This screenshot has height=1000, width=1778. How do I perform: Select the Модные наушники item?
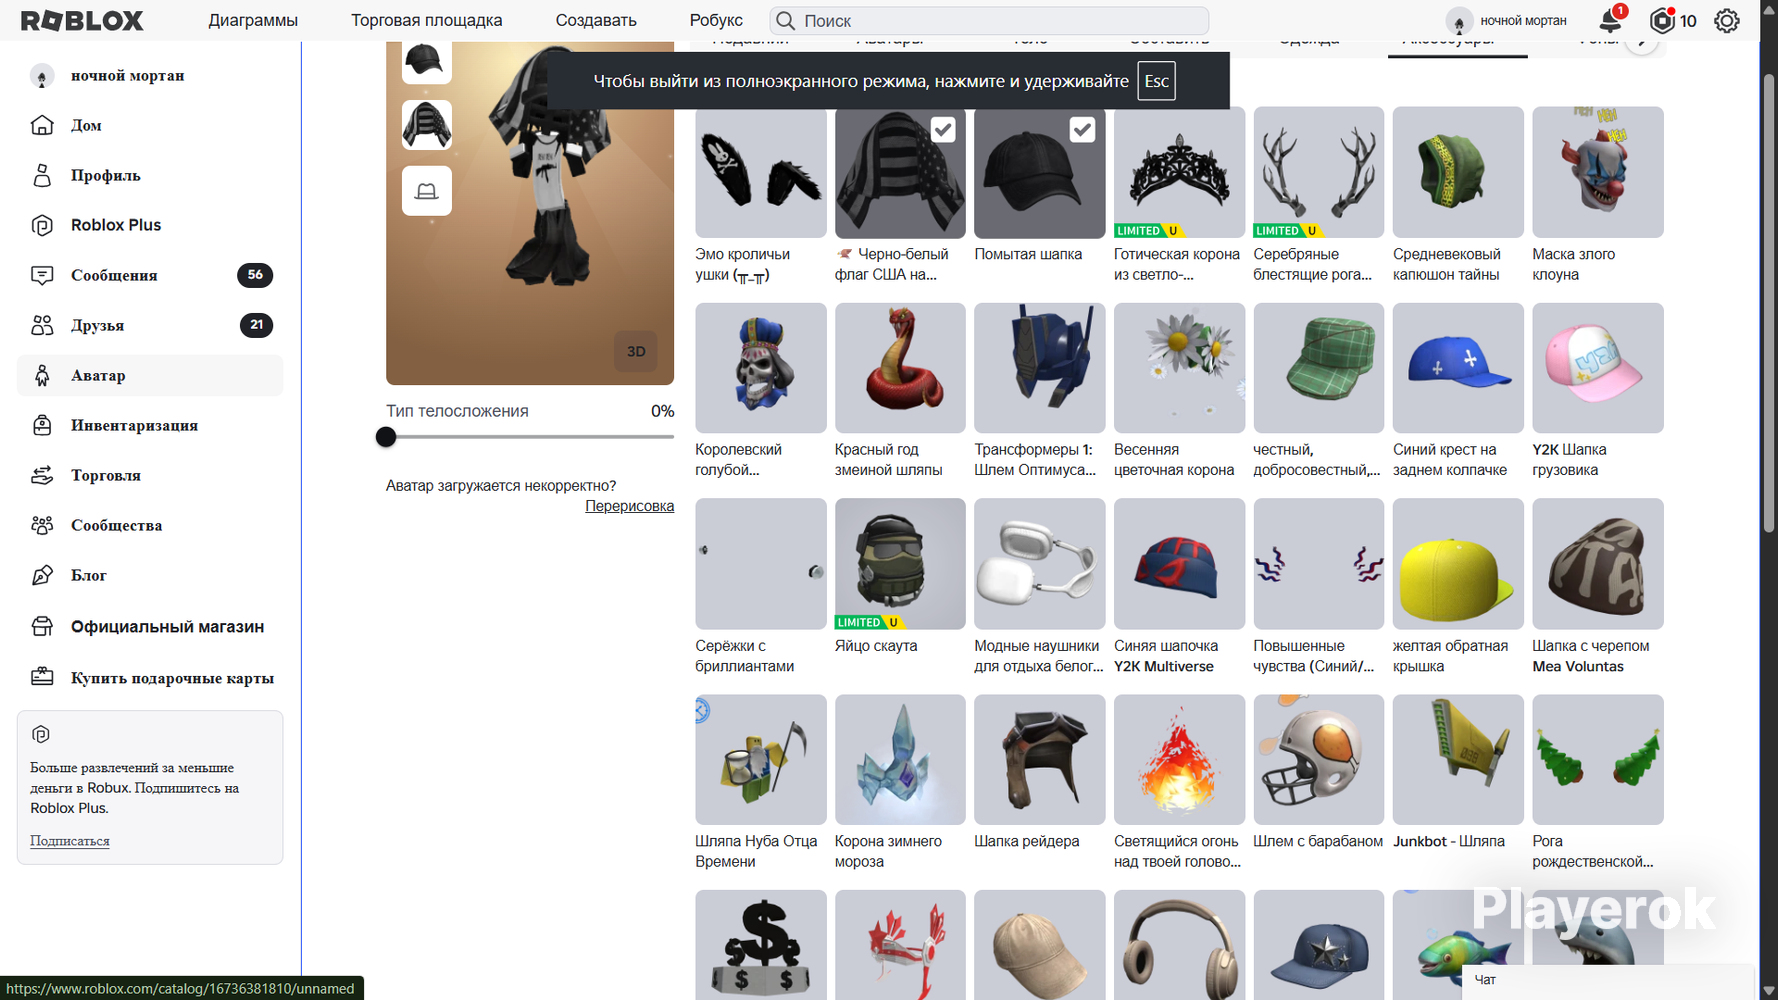pos(1040,564)
